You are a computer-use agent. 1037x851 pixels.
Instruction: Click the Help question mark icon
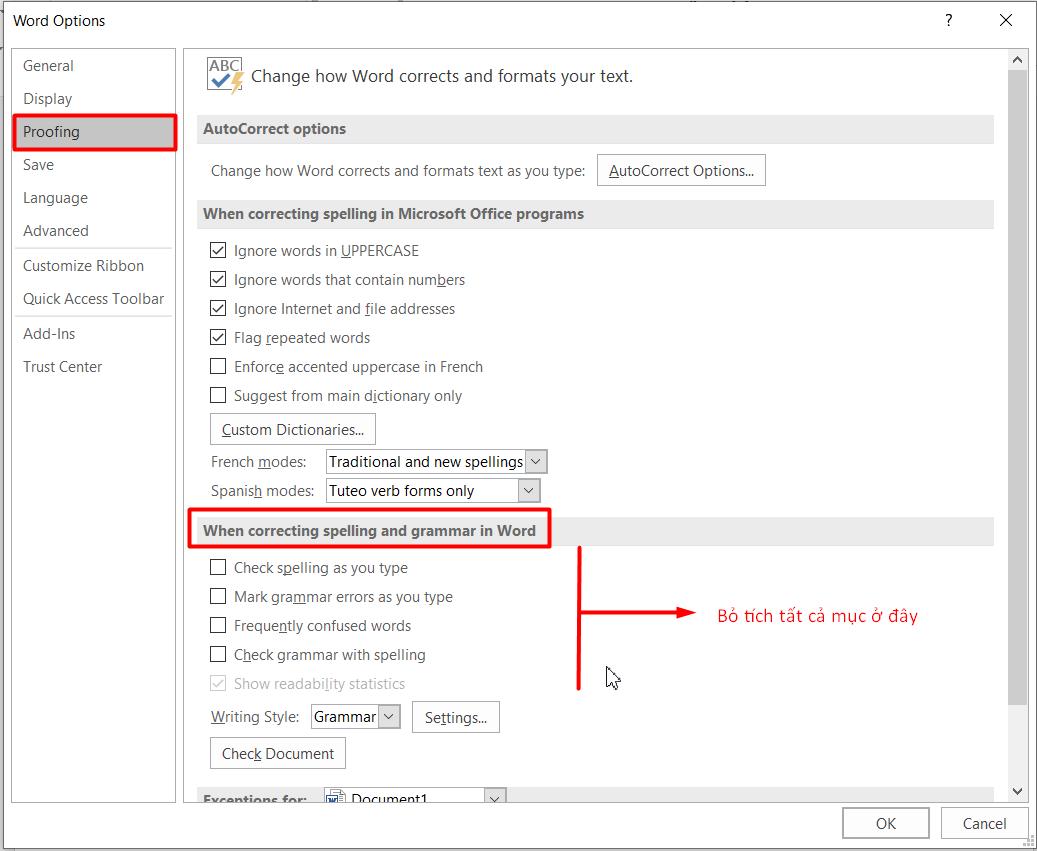(949, 21)
